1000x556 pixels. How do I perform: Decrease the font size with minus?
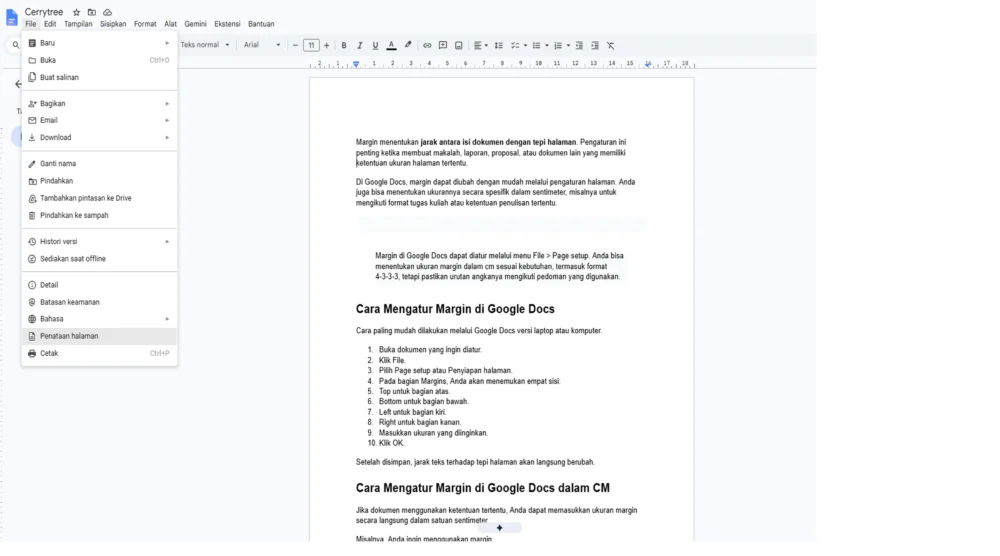(295, 45)
